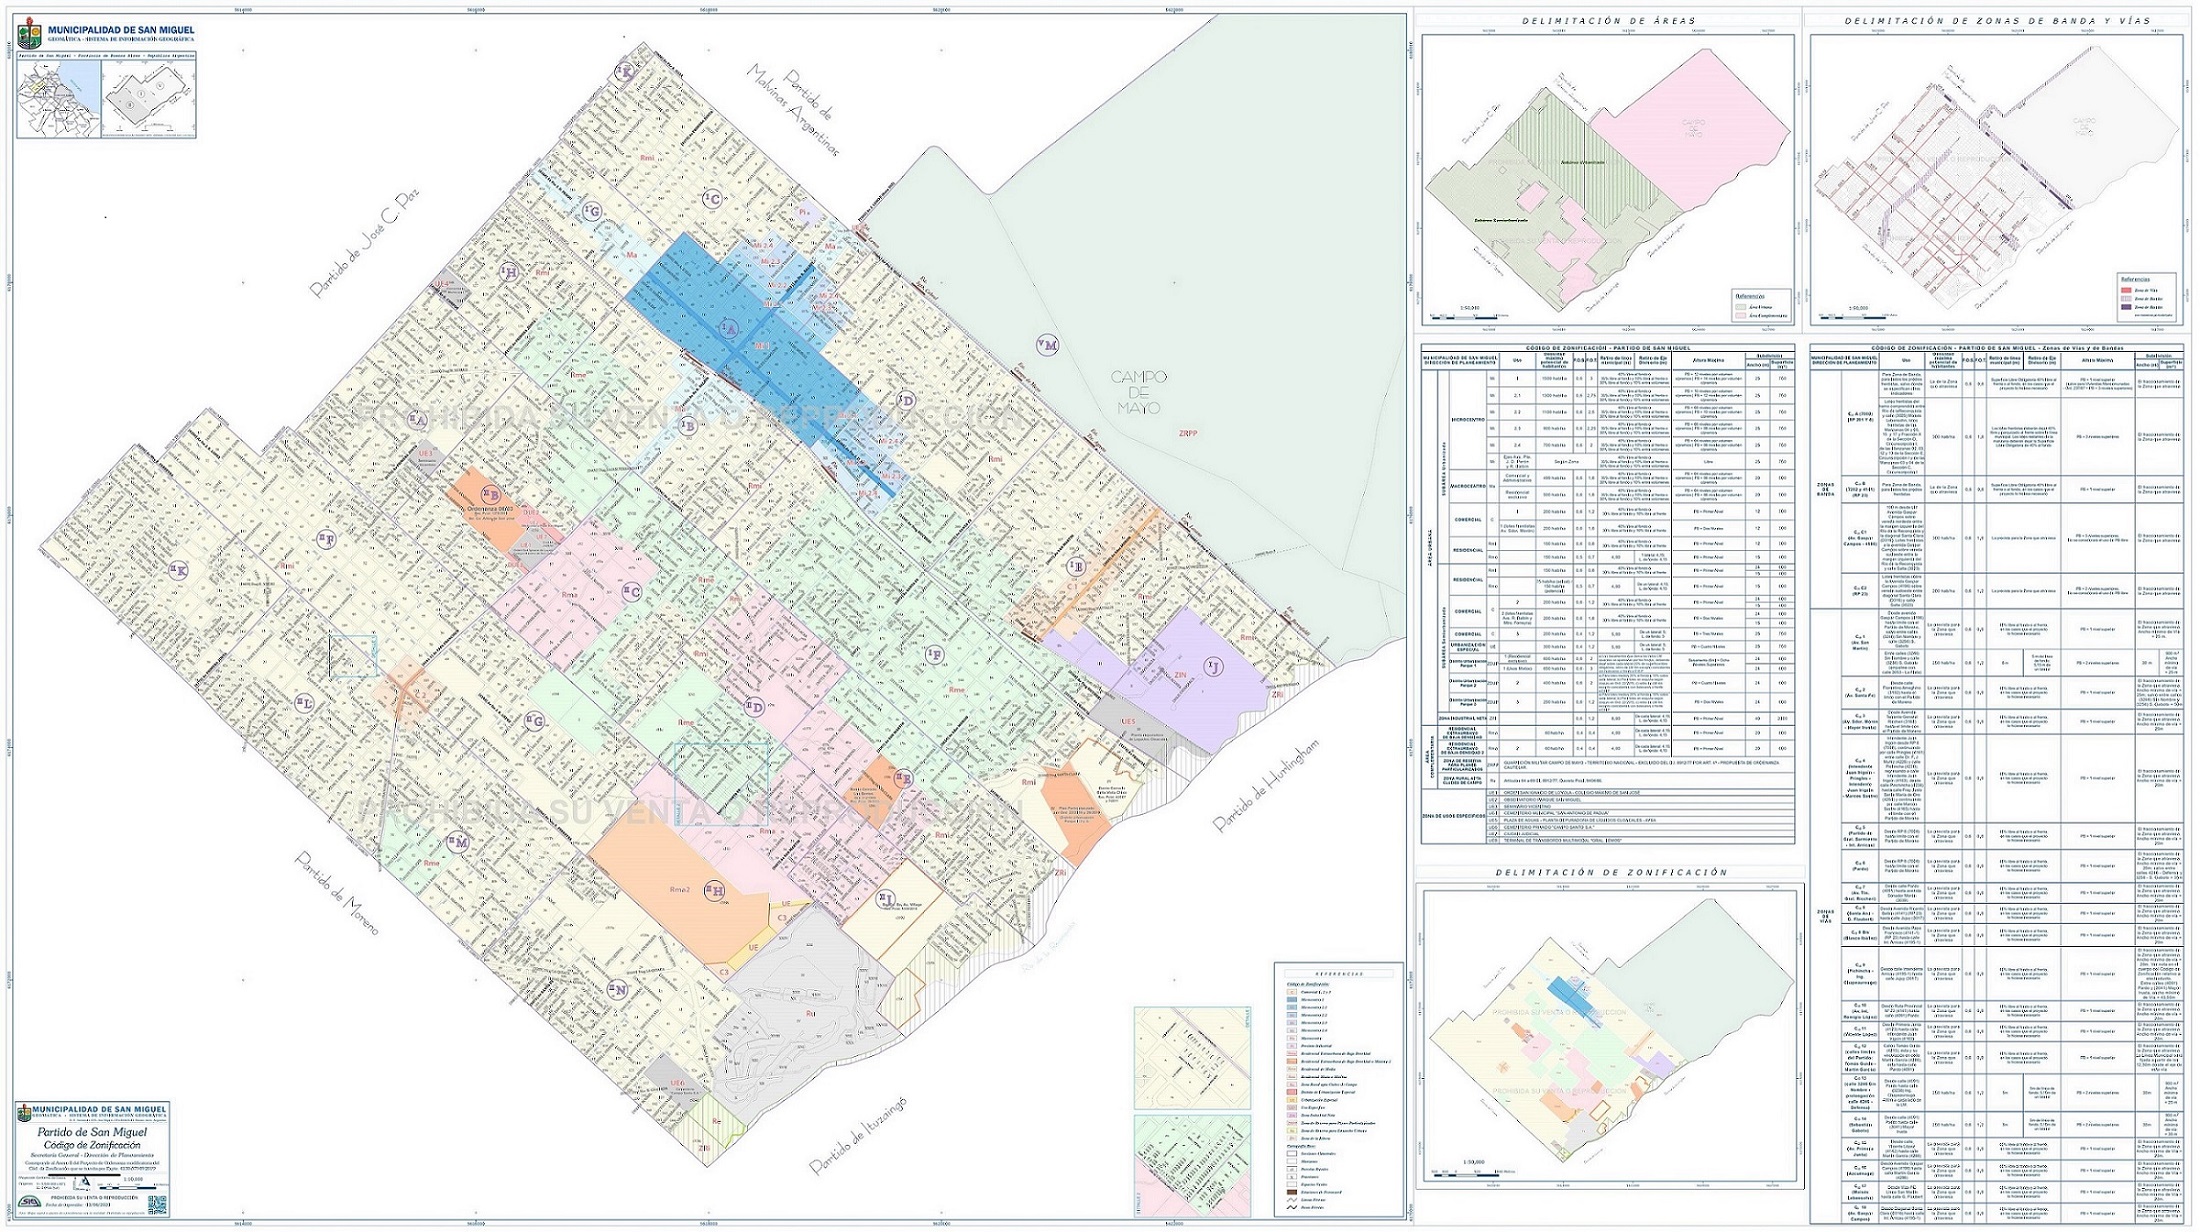Image resolution: width=2200 pixels, height=1232 pixels.
Task: Select the circled B marker in the orange Ordenanza zone
Action: 491,494
